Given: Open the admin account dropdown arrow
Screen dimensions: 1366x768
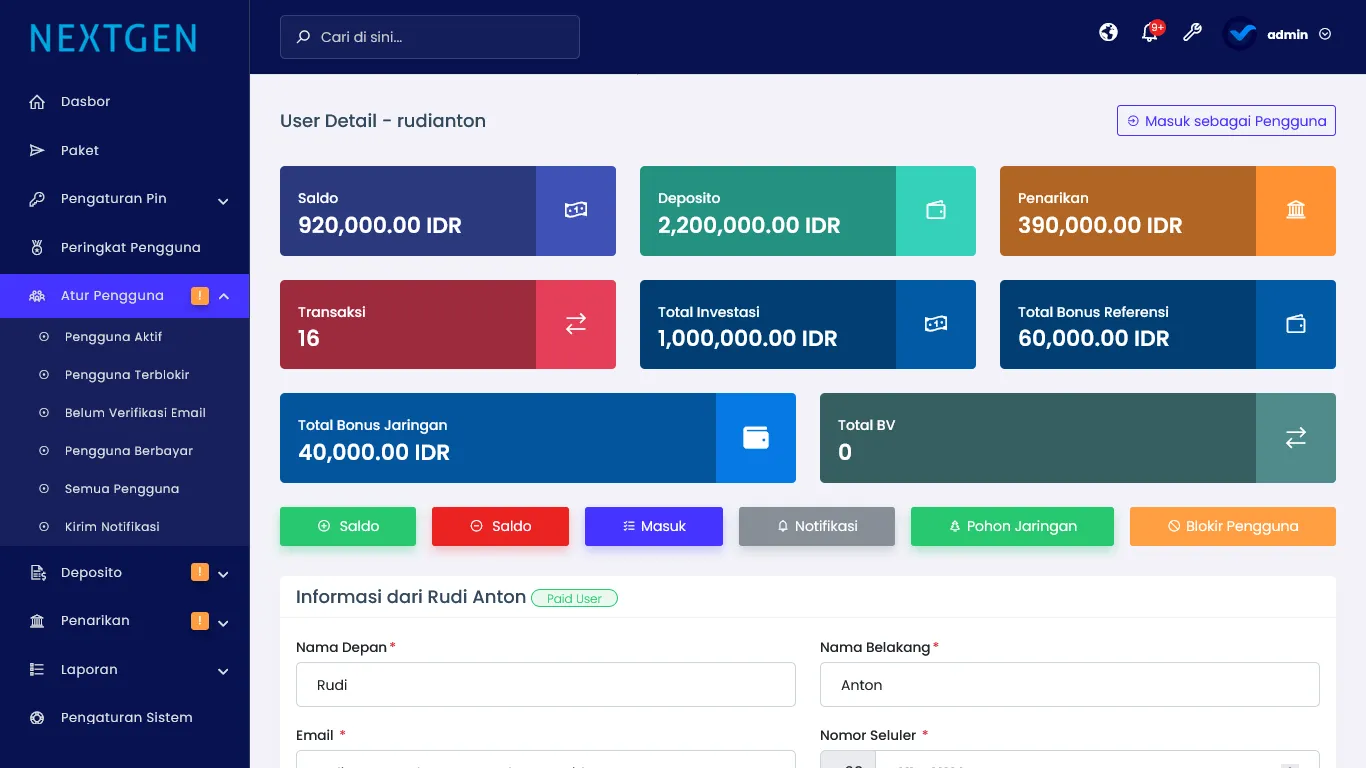Looking at the screenshot, I should click(1325, 34).
